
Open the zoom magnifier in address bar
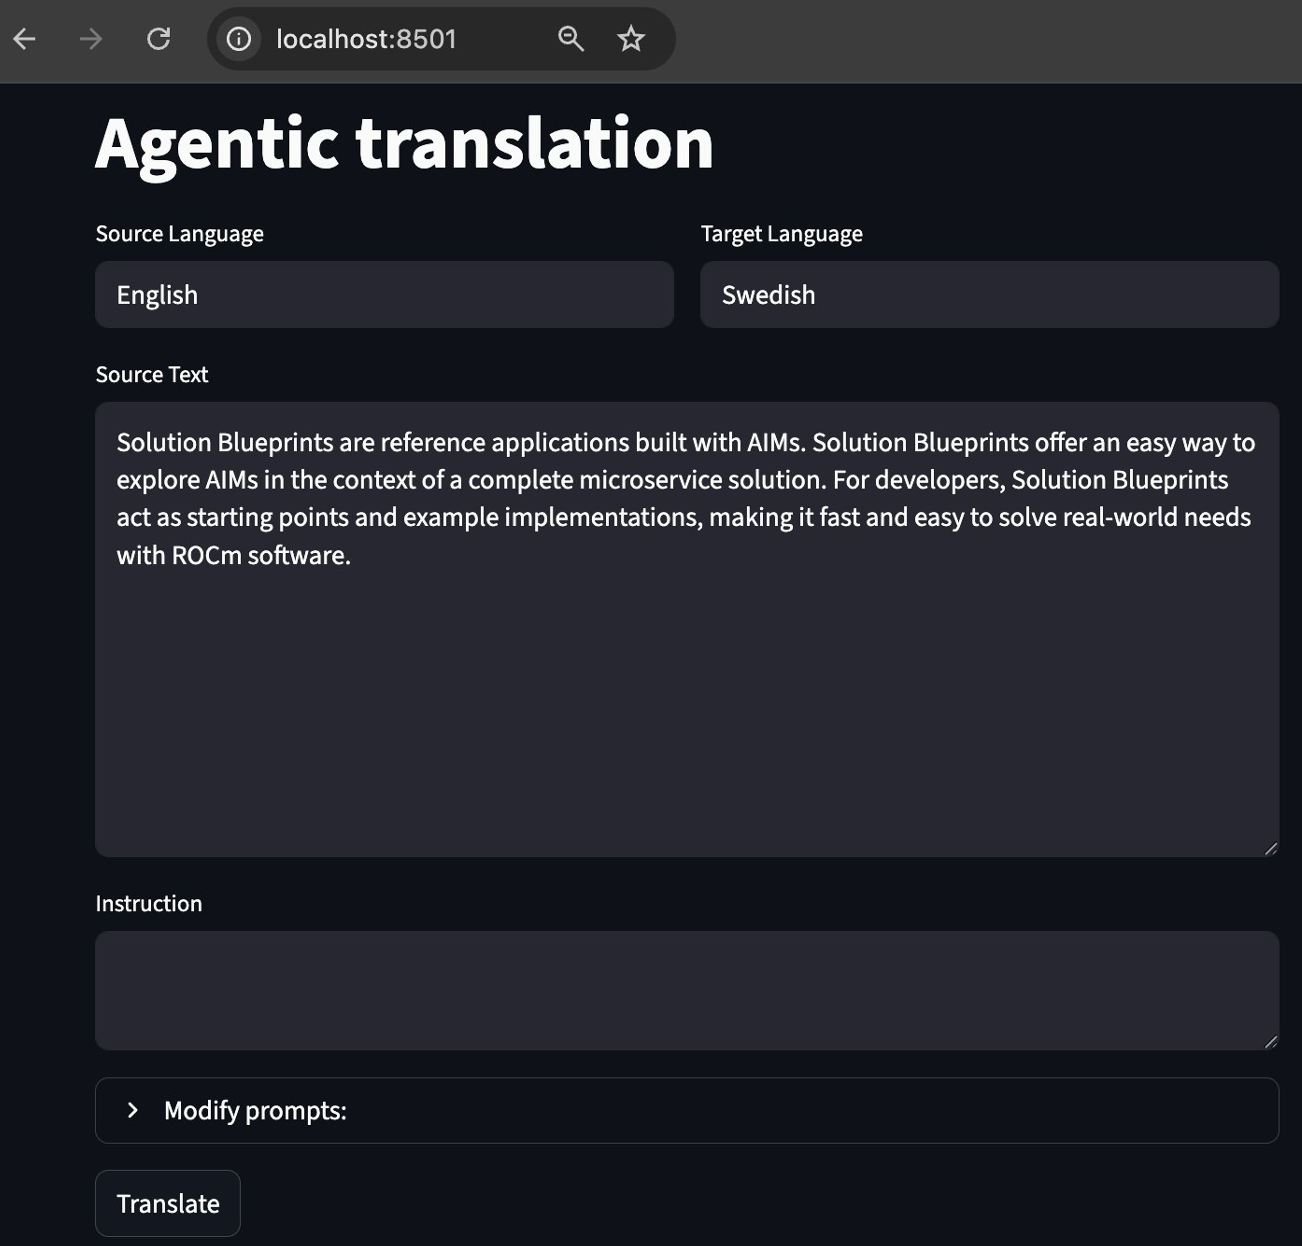click(570, 39)
